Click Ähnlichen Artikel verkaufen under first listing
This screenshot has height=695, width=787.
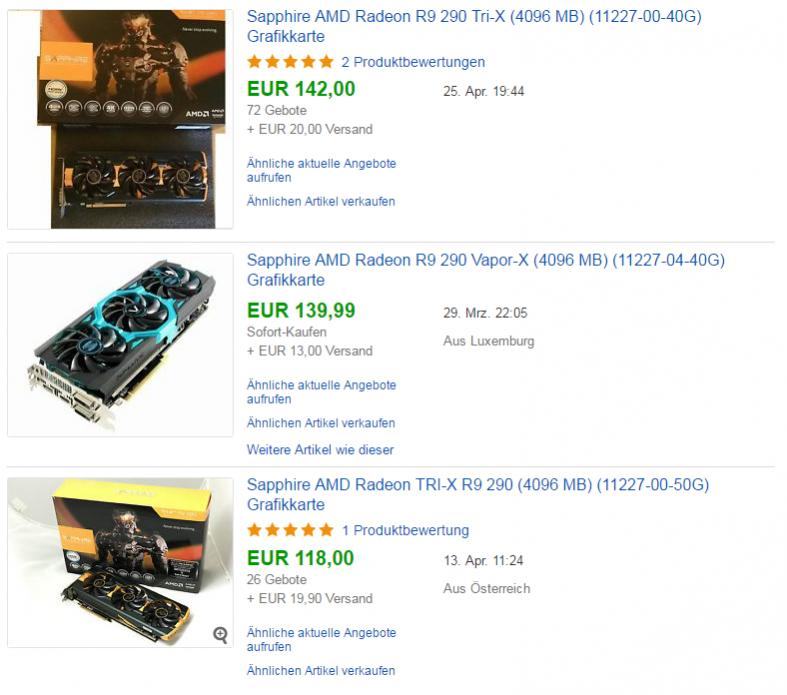coord(321,201)
